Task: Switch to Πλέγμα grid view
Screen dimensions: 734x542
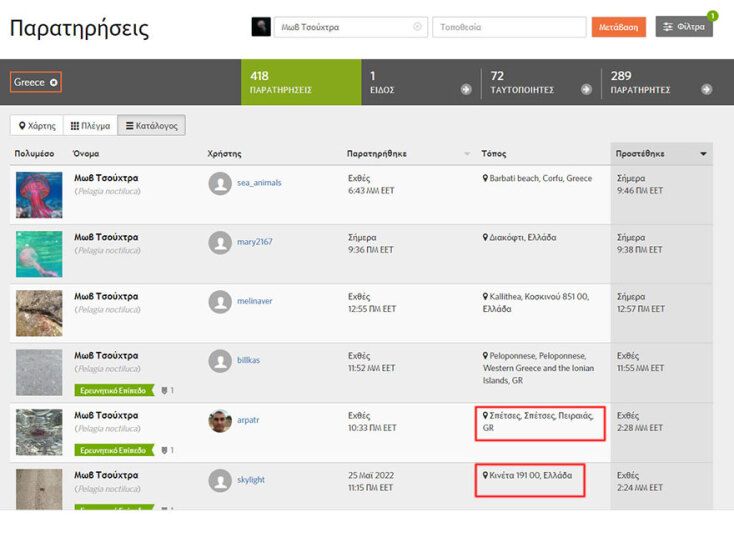Action: coord(90,126)
